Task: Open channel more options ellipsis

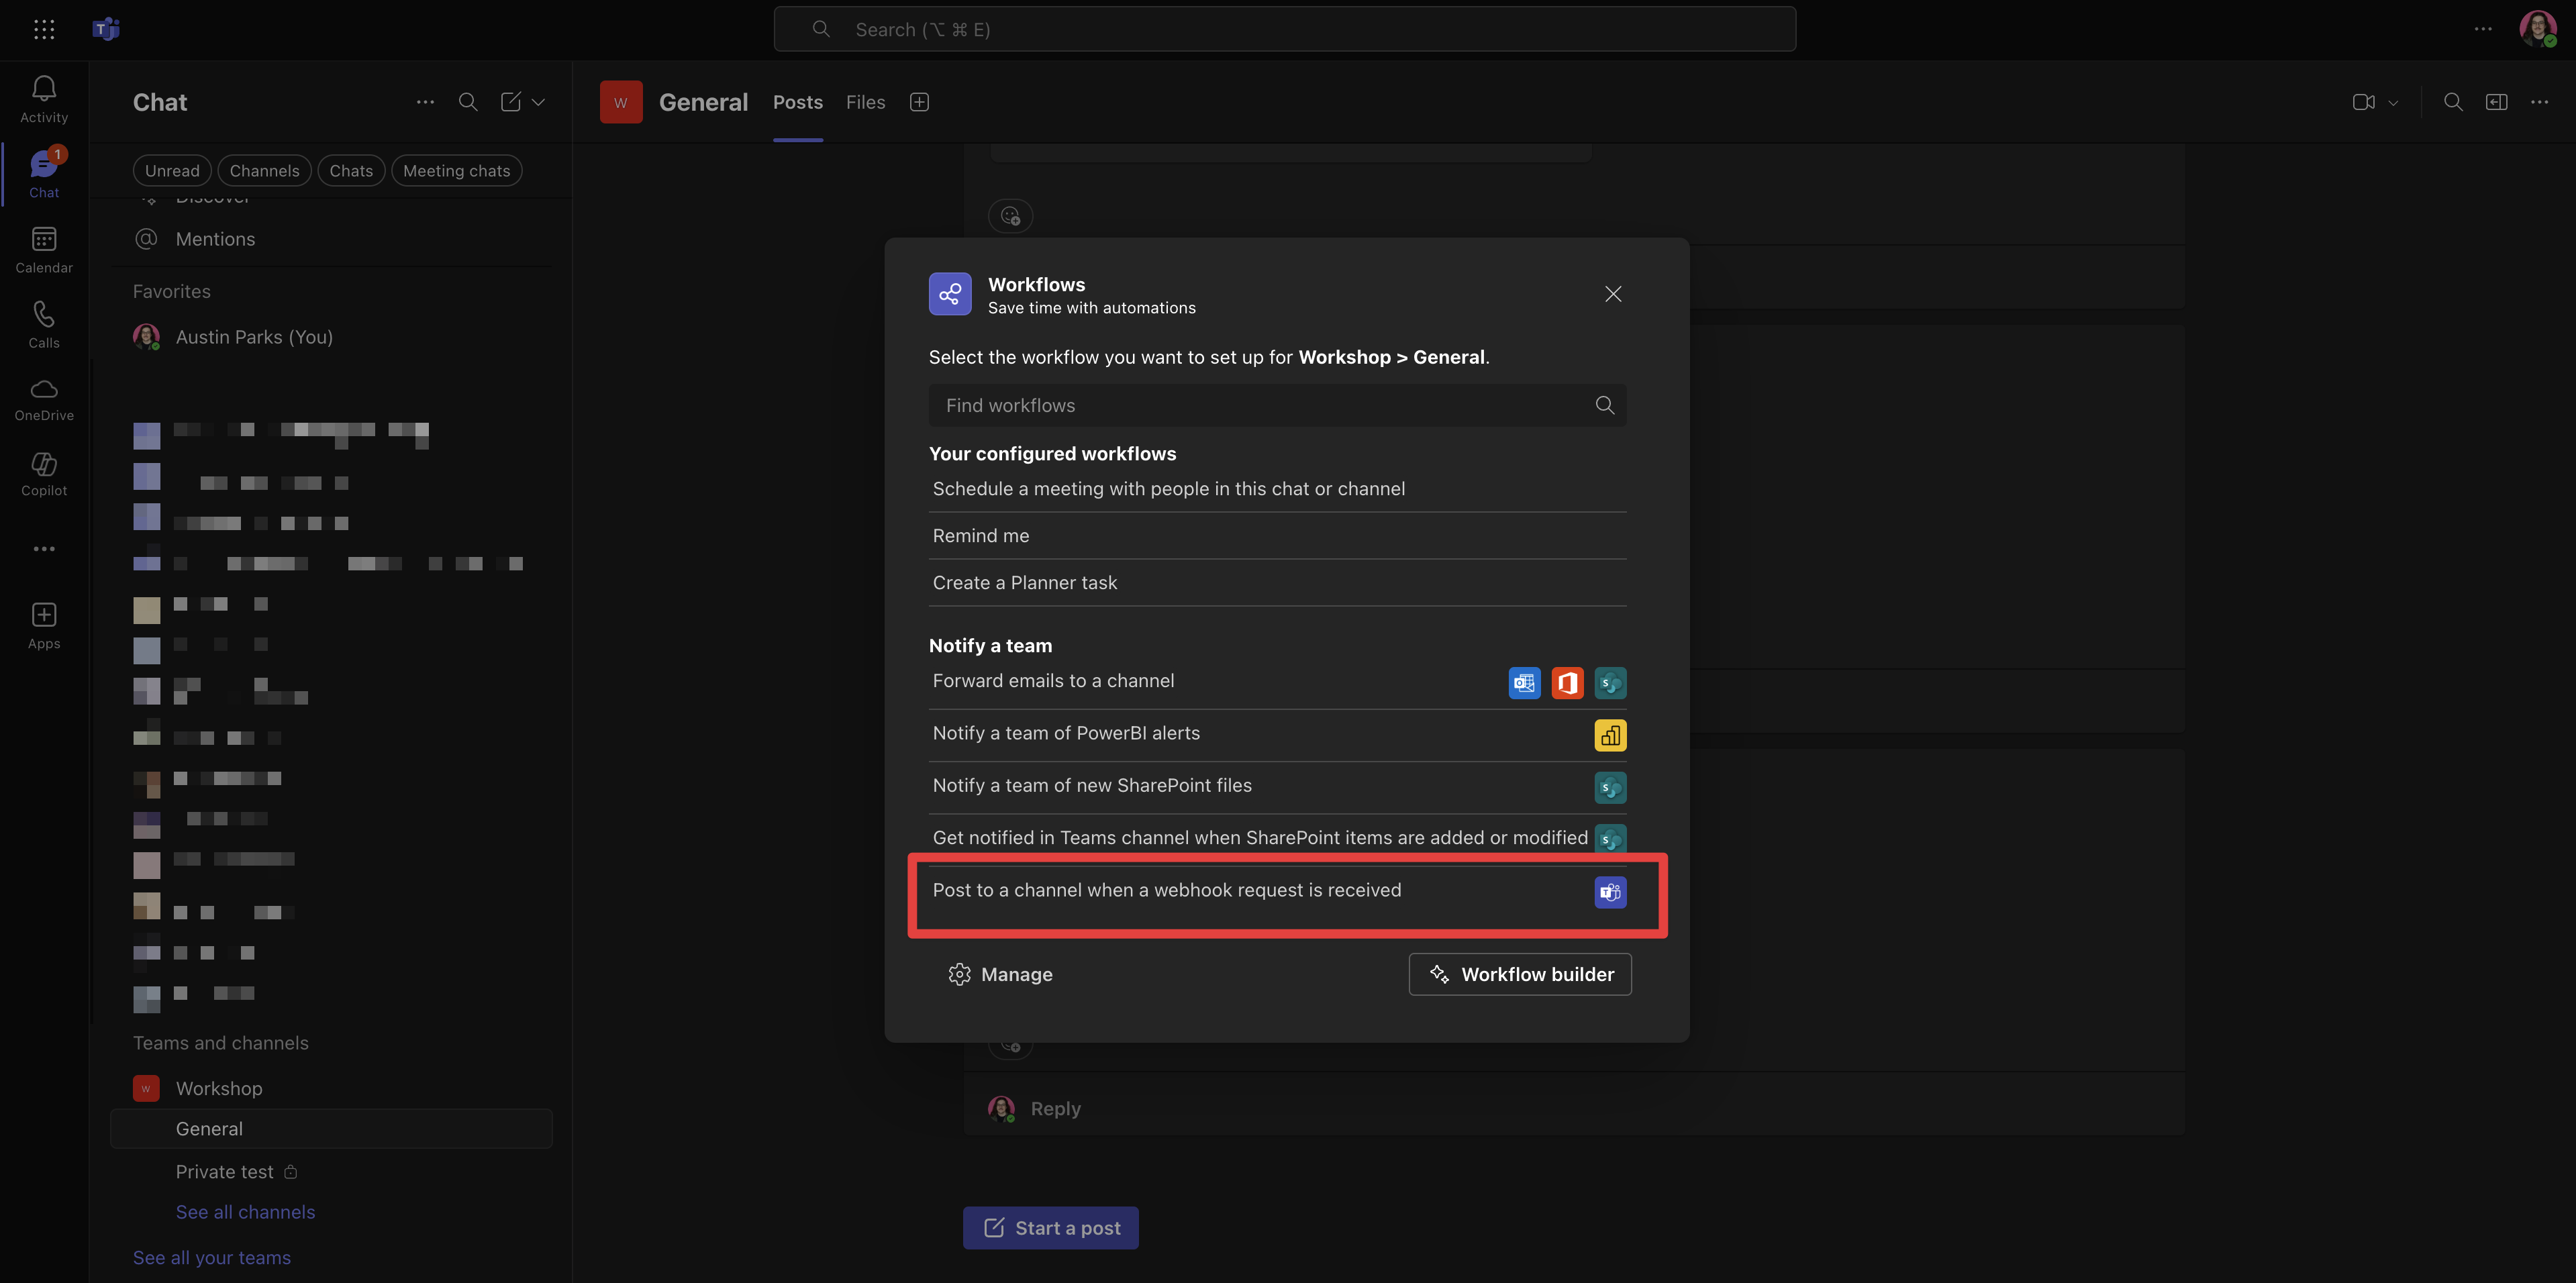Action: [x=2539, y=102]
